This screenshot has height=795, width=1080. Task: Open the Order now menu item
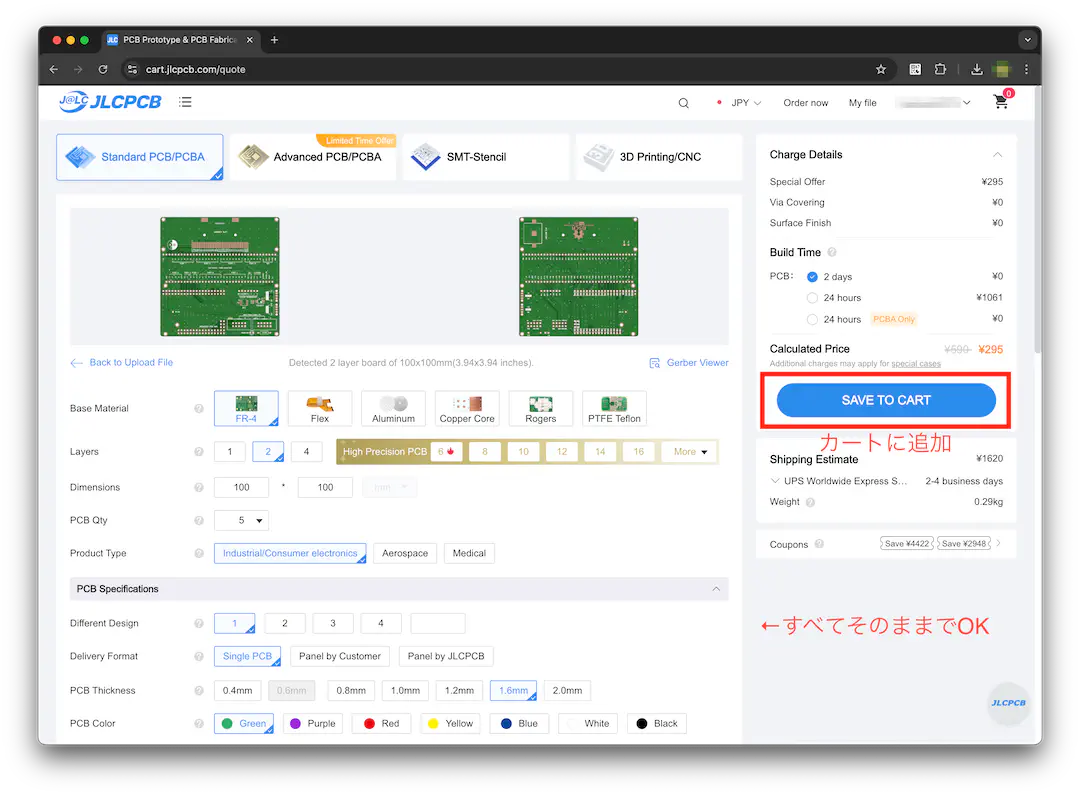click(805, 103)
